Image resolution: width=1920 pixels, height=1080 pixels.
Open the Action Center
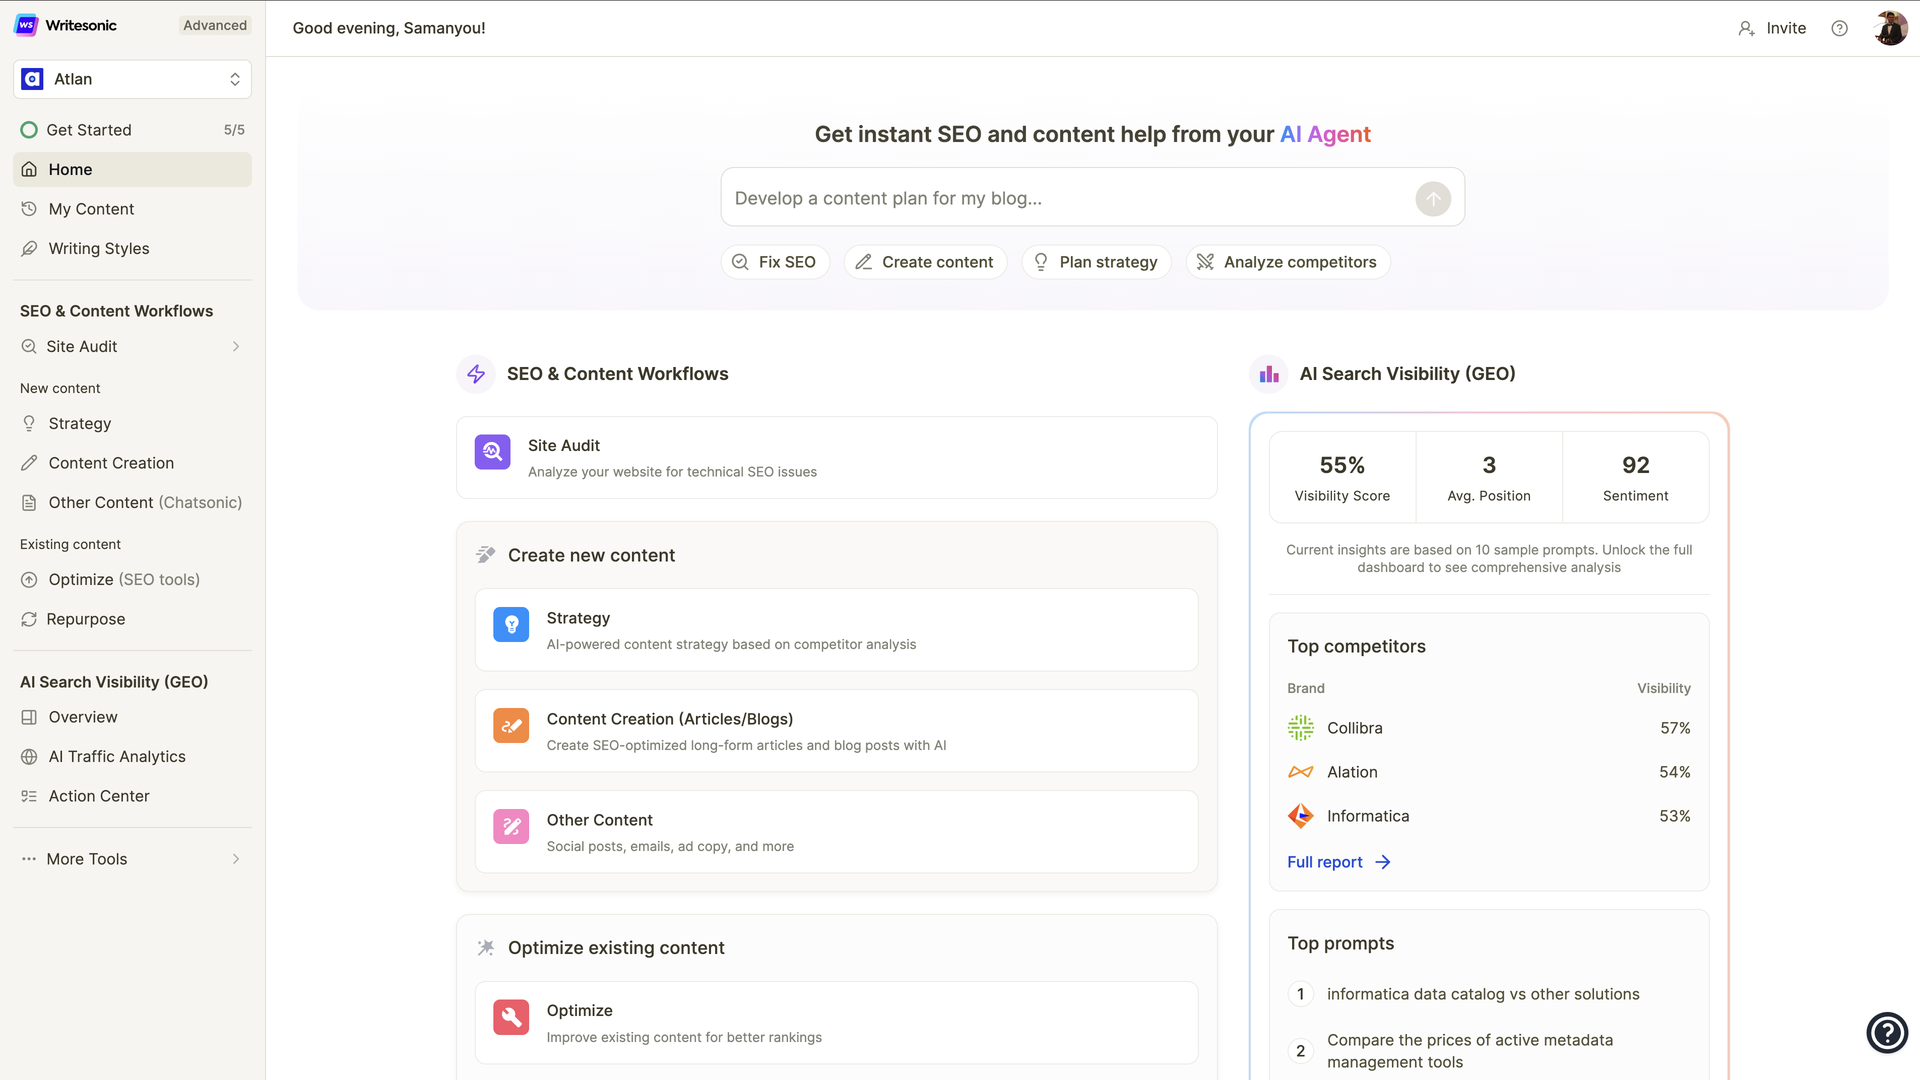pyautogui.click(x=99, y=796)
